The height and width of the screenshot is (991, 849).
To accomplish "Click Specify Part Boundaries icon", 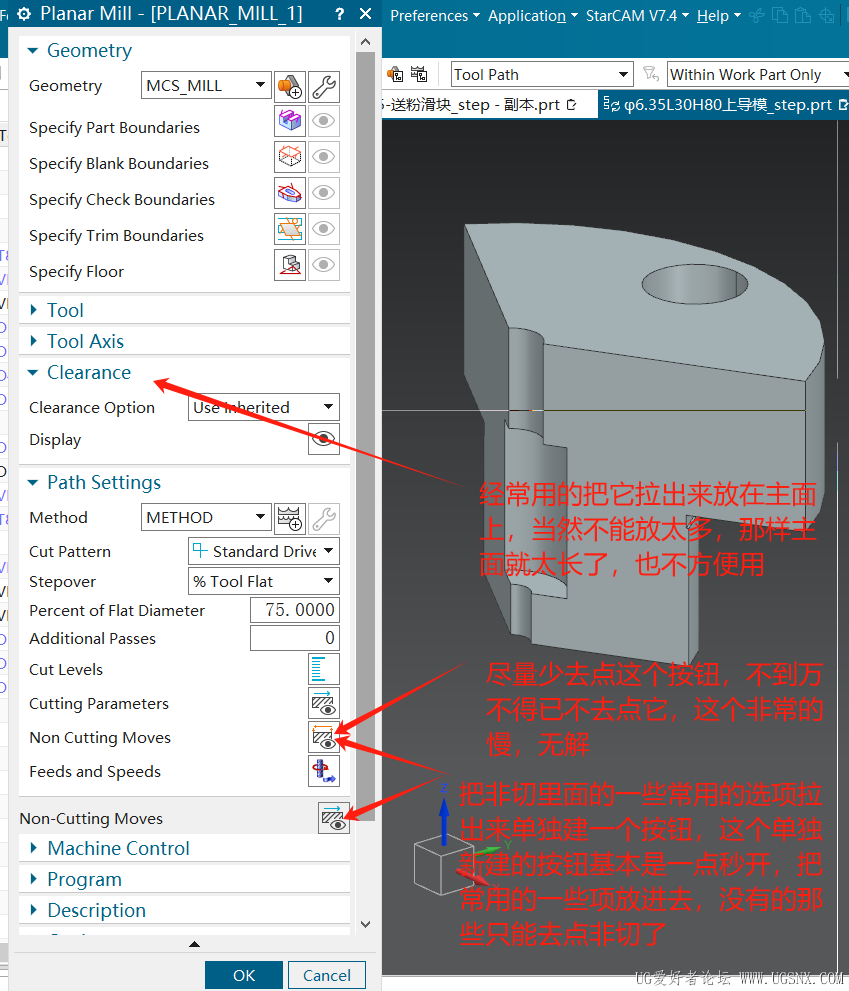I will coord(290,121).
